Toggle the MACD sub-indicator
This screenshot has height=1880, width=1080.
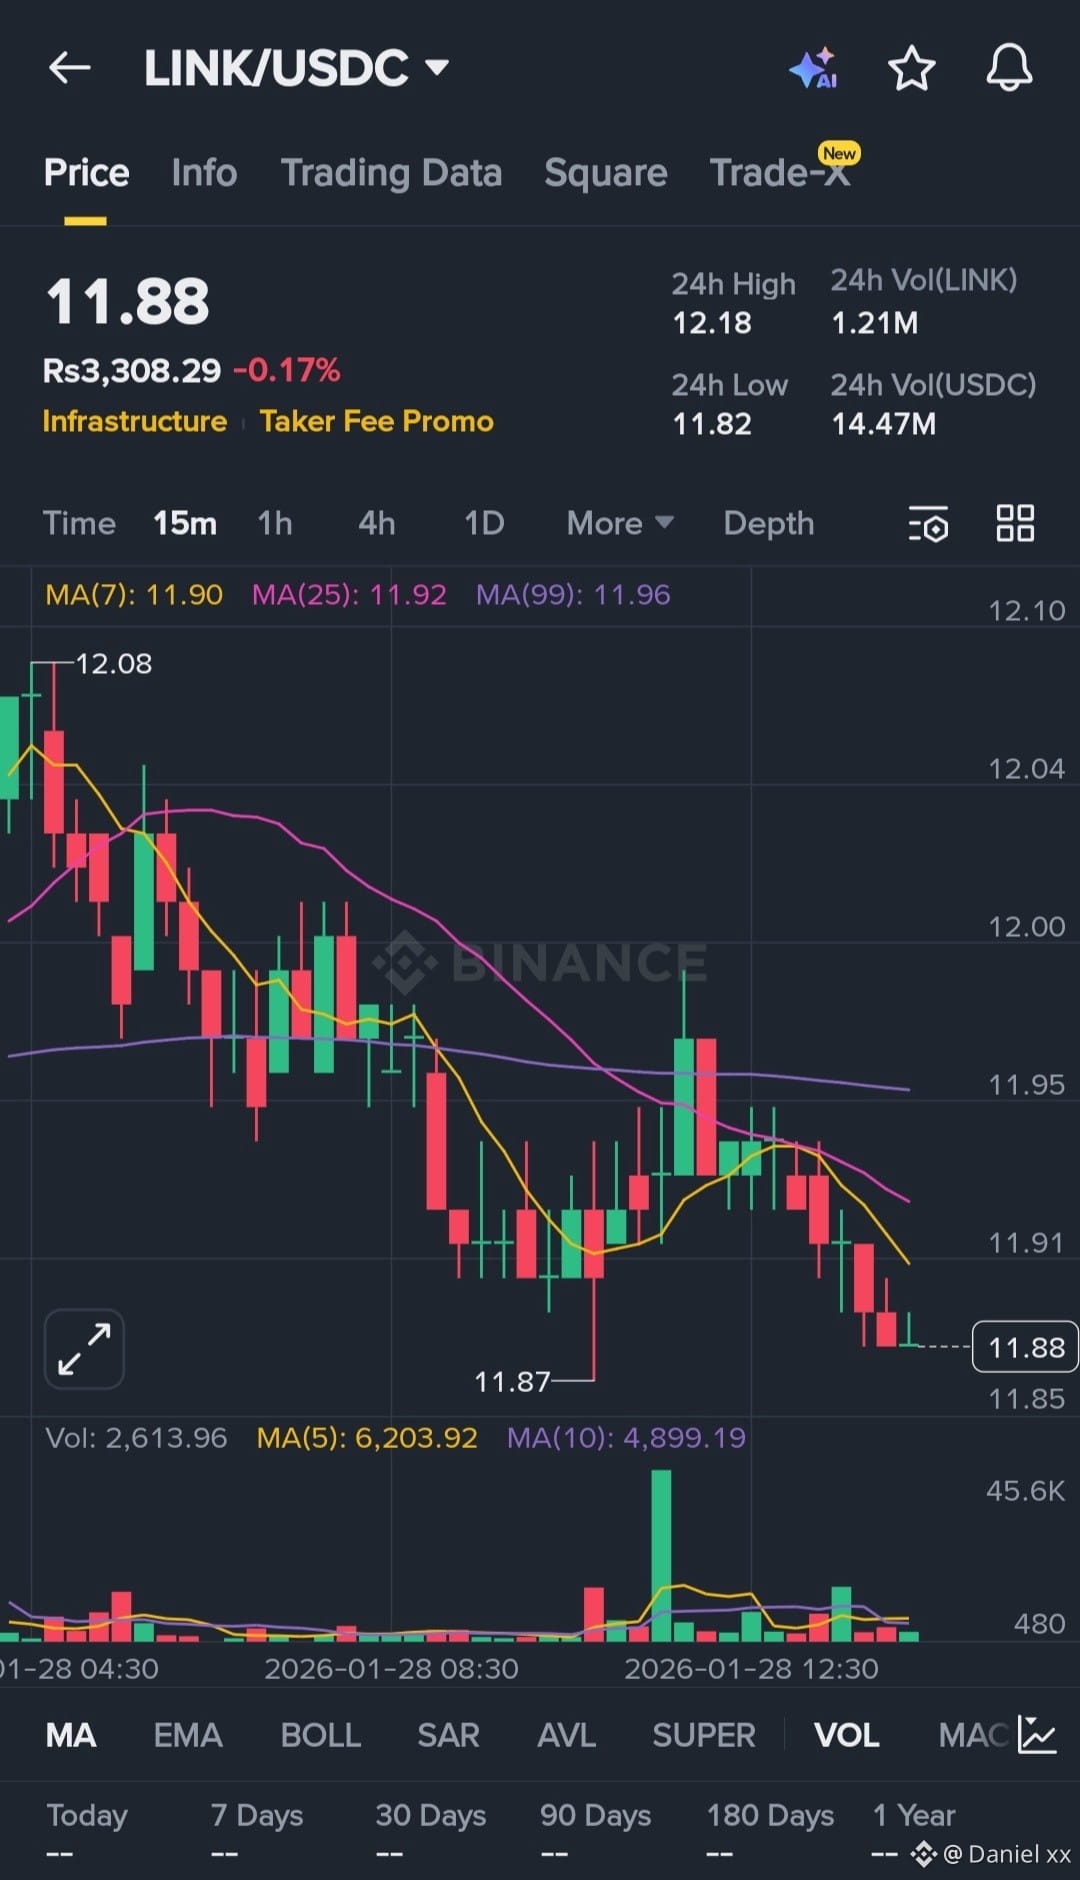[x=974, y=1735]
